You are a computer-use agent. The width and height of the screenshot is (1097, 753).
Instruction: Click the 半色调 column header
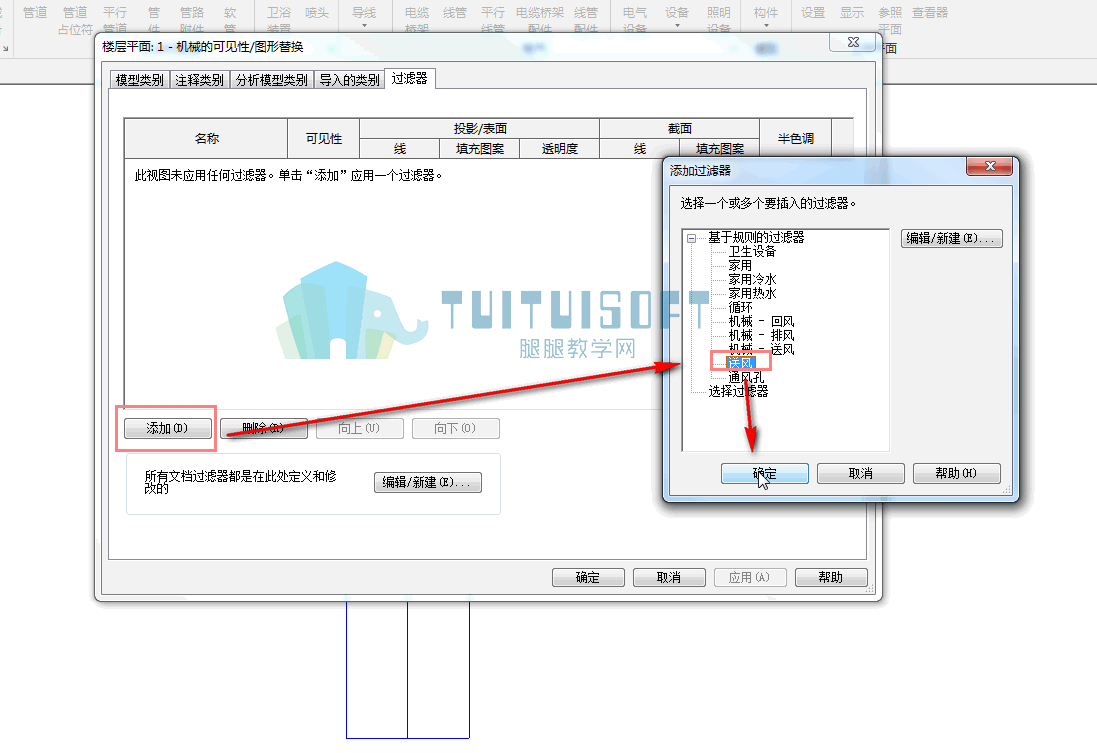pyautogui.click(x=796, y=139)
